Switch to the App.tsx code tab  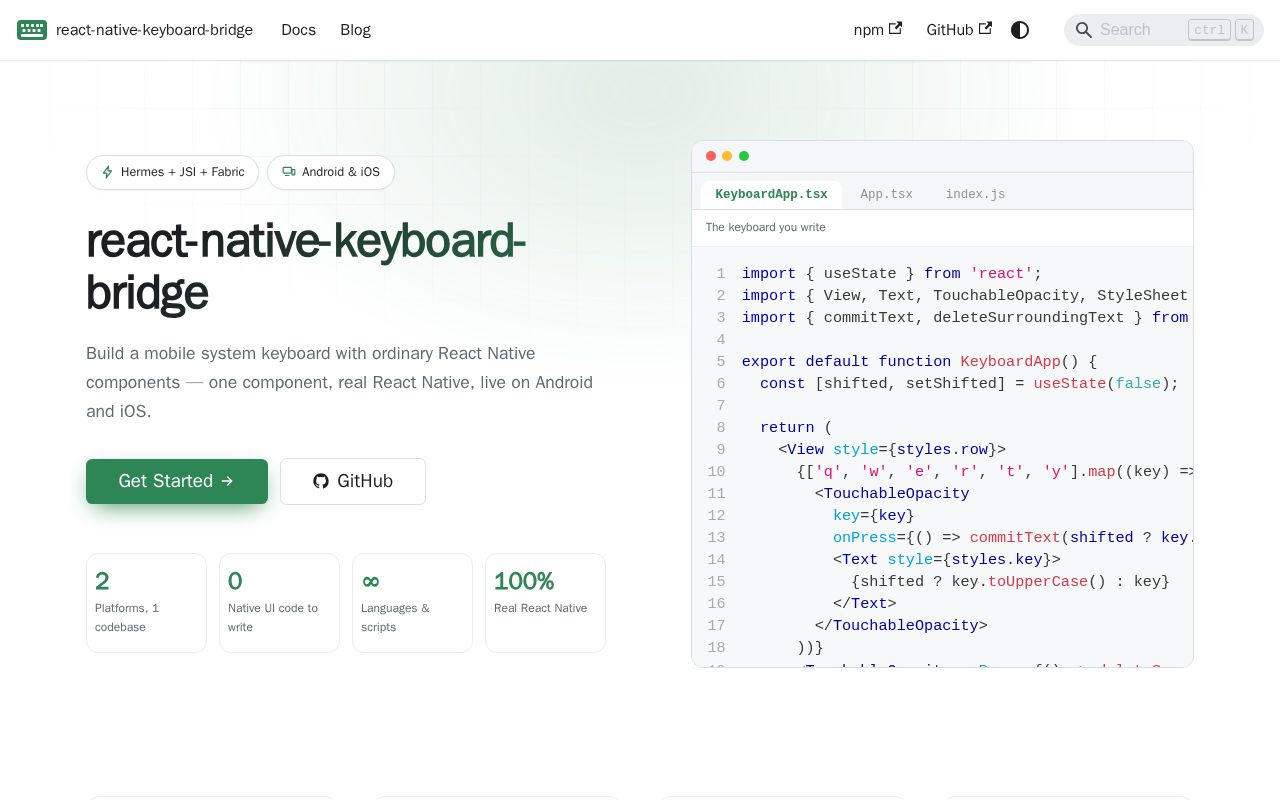(x=886, y=194)
